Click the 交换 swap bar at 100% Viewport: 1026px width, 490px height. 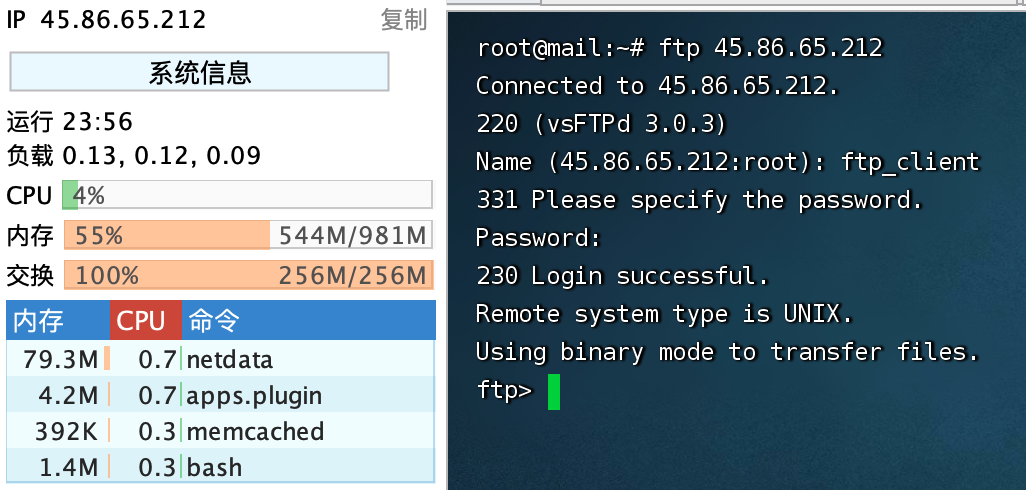(248, 275)
